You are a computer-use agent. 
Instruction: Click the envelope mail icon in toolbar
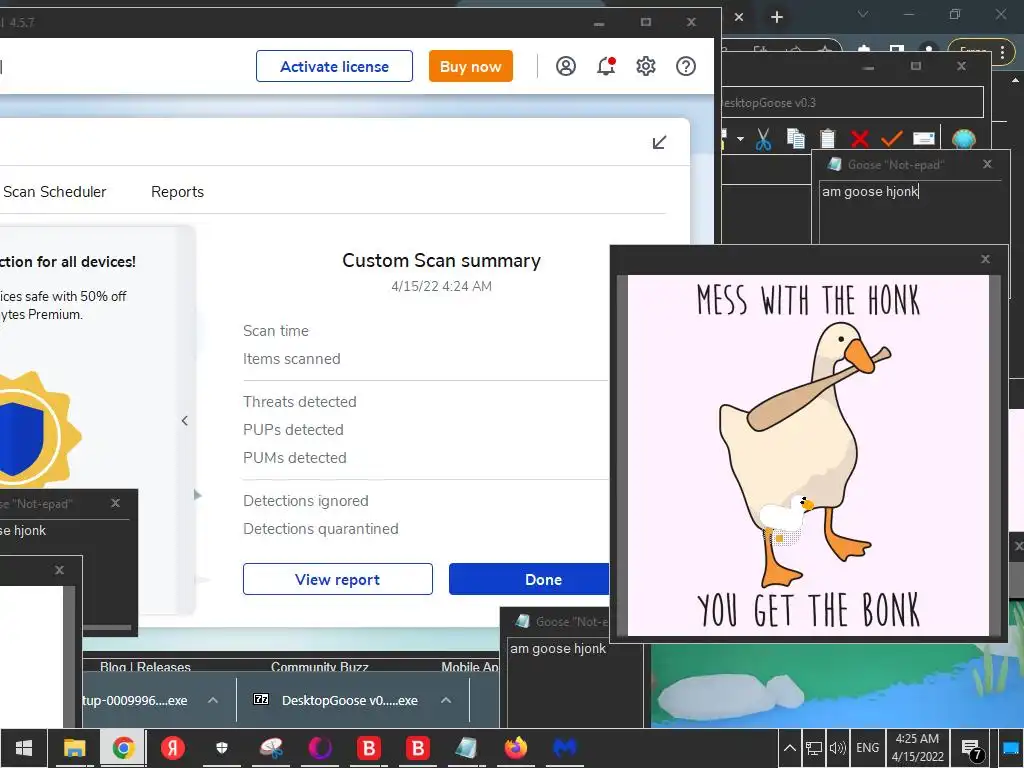(923, 138)
